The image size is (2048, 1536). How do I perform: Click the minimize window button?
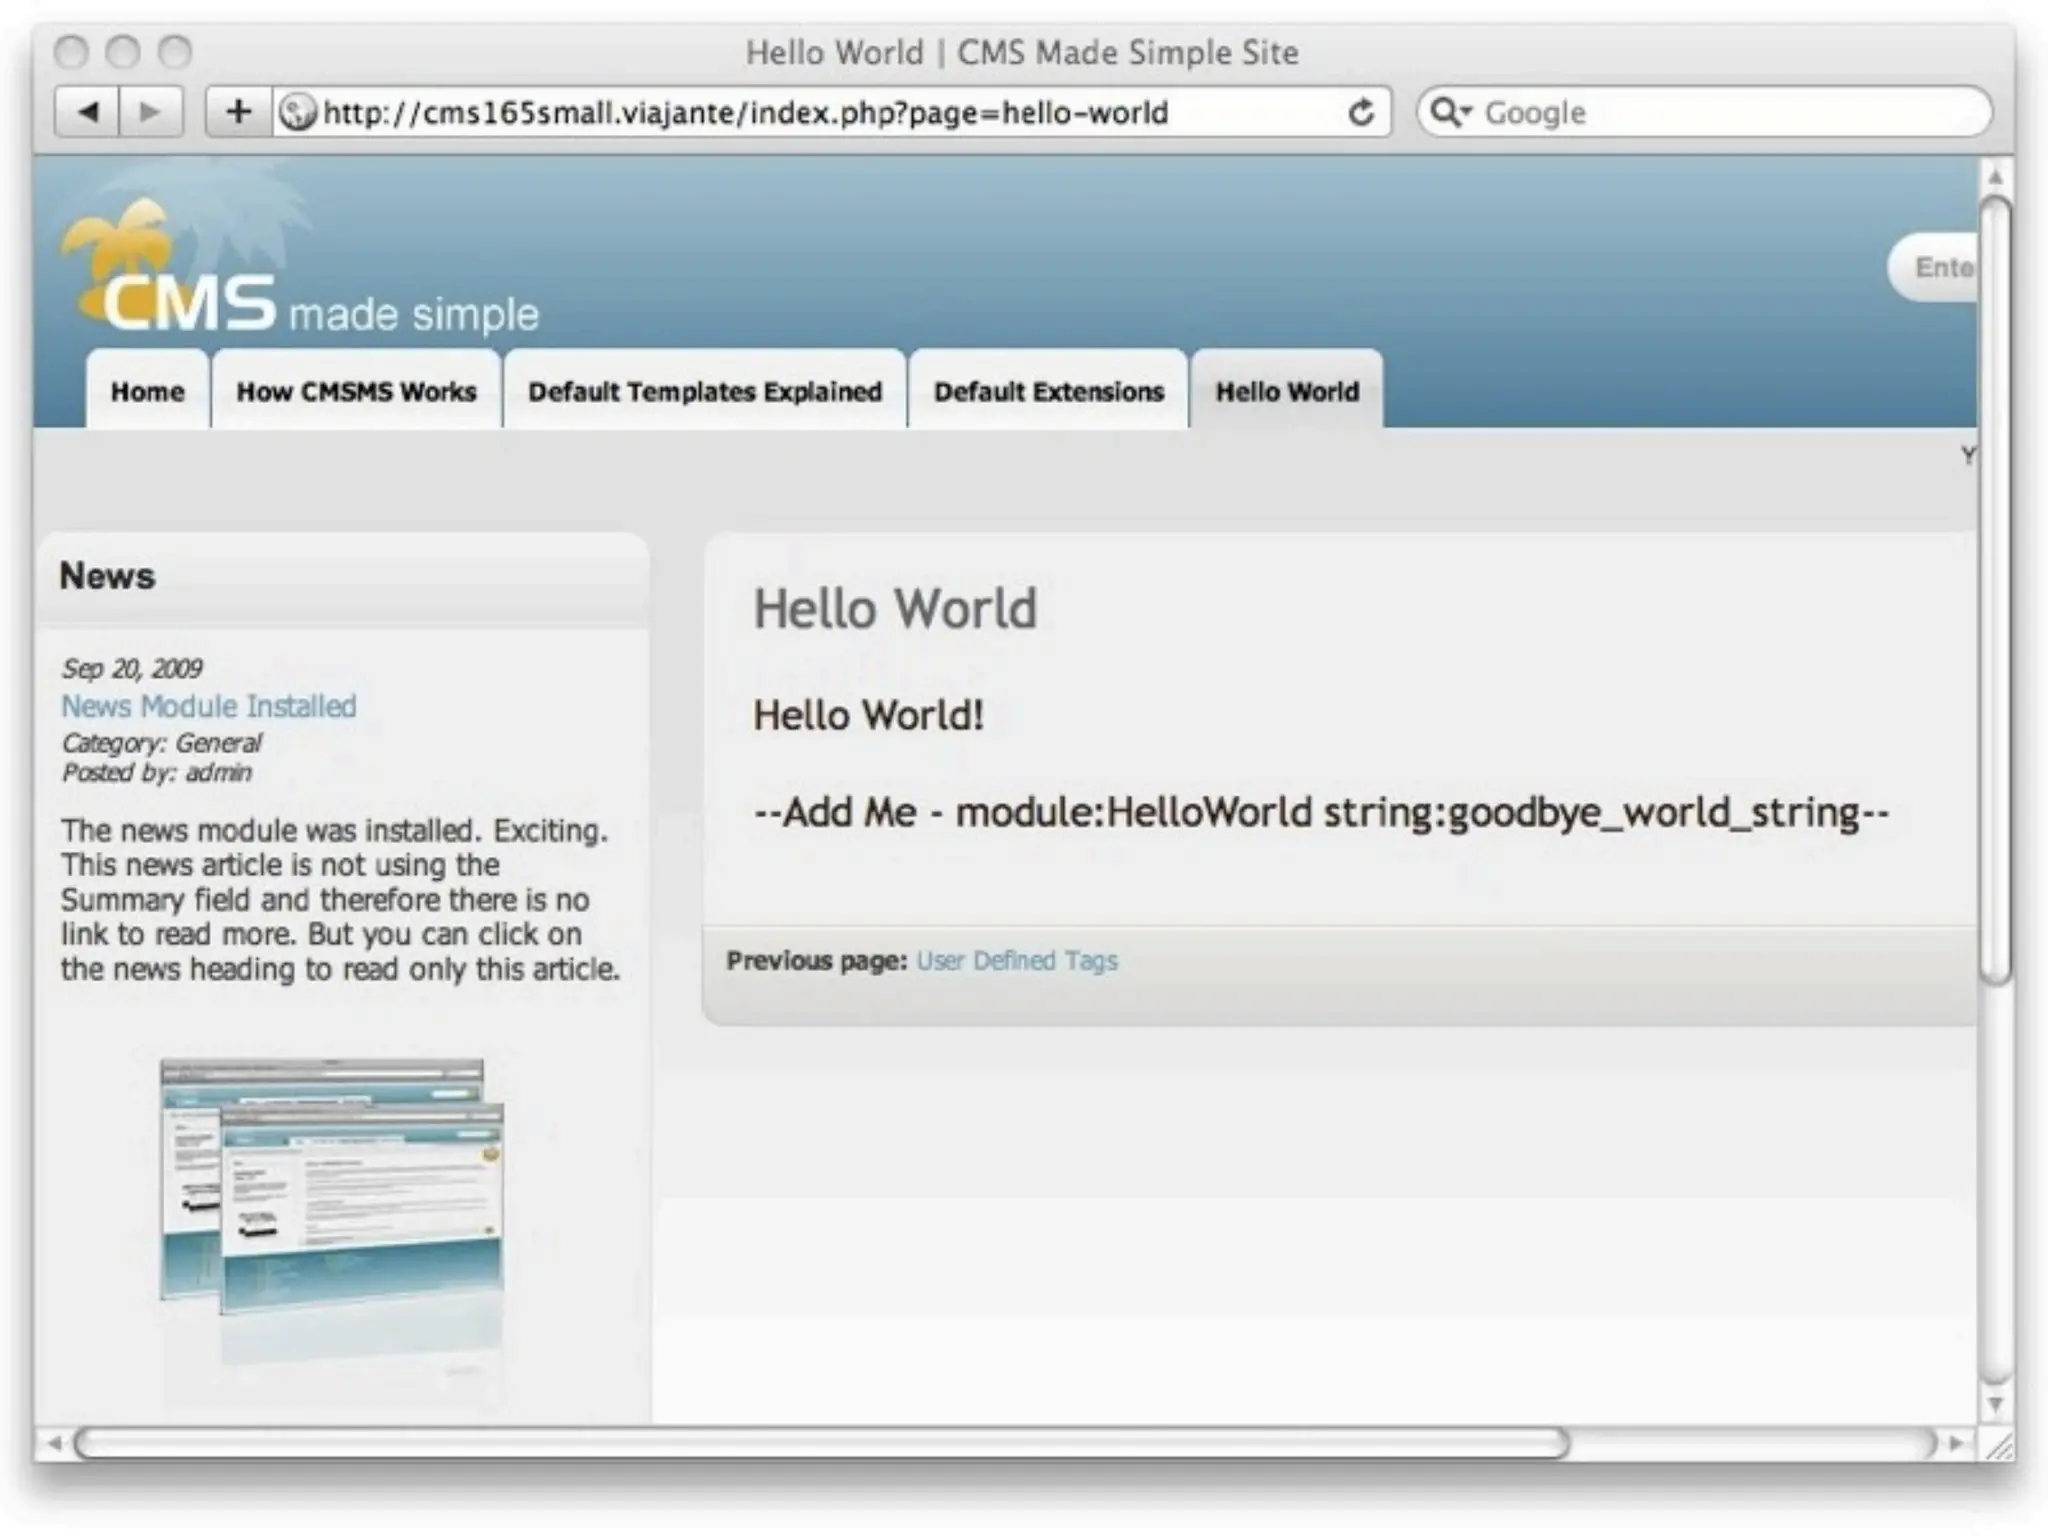click(123, 51)
